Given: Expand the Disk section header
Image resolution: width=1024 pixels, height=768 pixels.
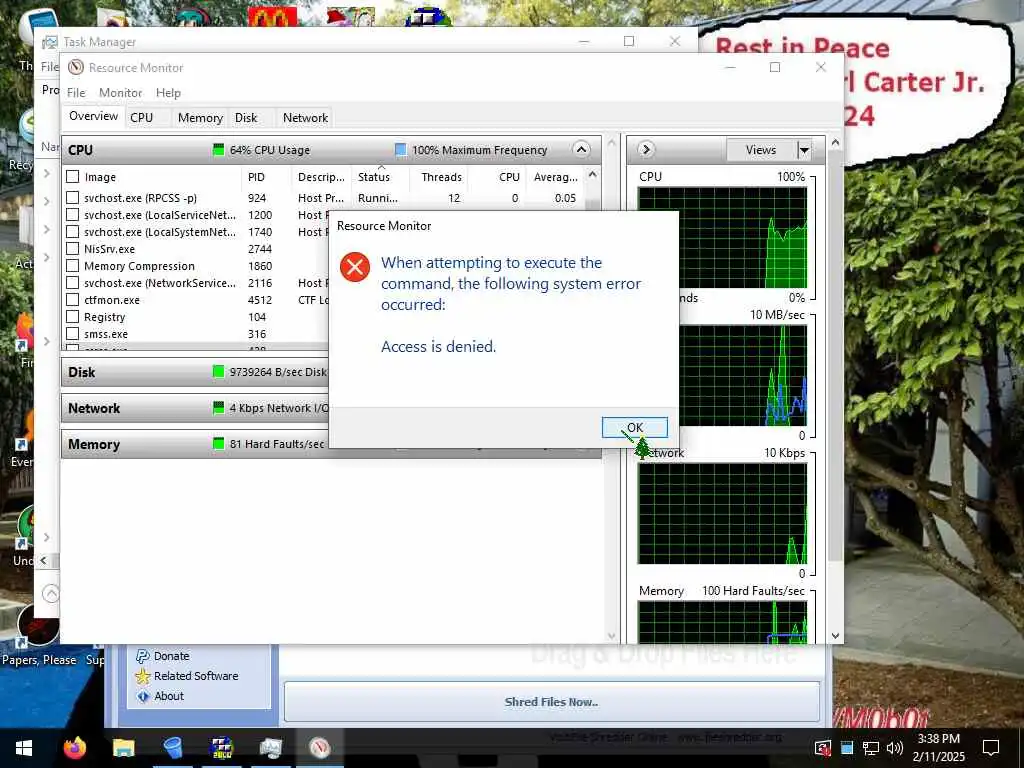Looking at the screenshot, I should (x=195, y=372).
